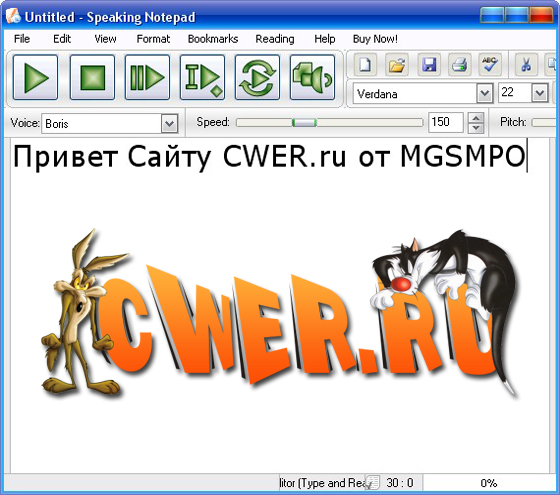Click the Pause/Resume reading button
Screen dimensions: 560x495
coord(148,77)
